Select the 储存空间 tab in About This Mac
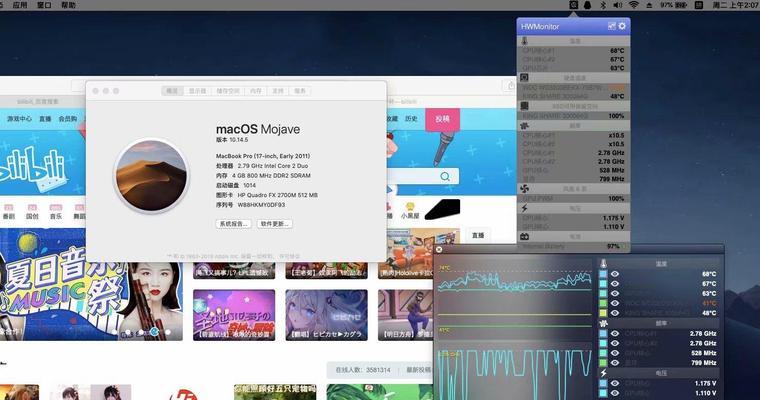This screenshot has height=400, width=760. [x=228, y=91]
